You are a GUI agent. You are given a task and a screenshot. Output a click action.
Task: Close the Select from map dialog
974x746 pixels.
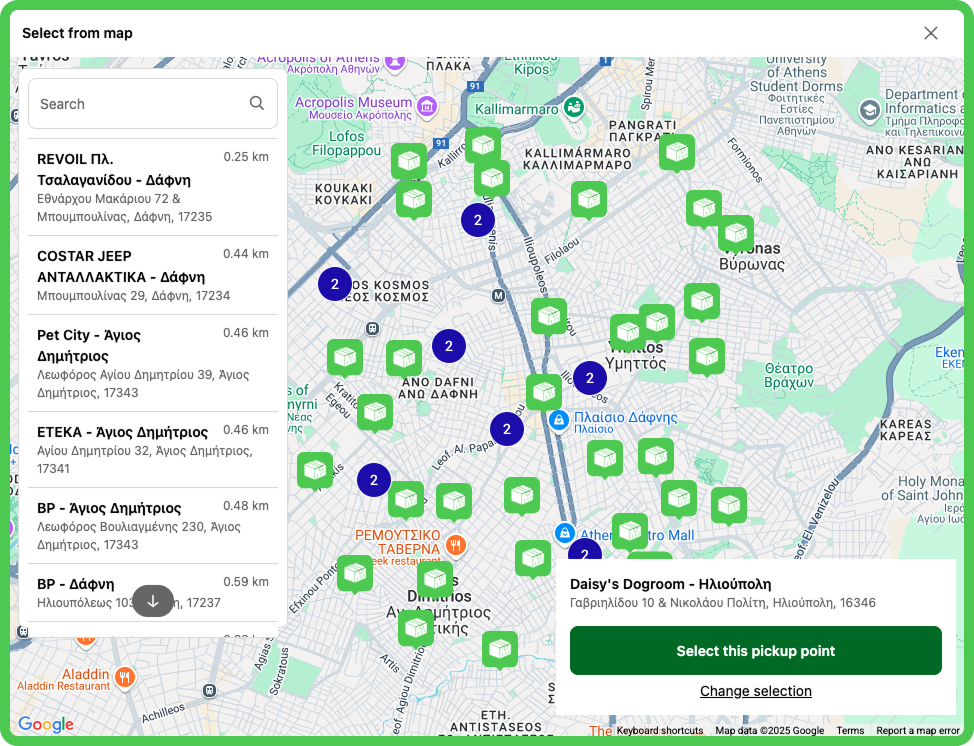point(931,33)
